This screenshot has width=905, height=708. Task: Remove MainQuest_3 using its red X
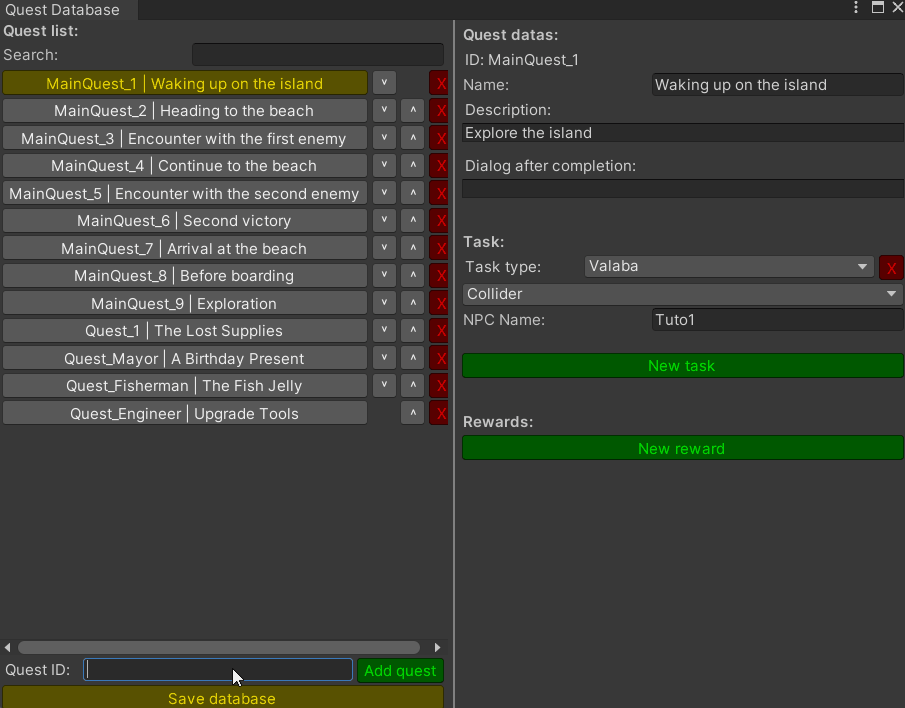tap(439, 138)
